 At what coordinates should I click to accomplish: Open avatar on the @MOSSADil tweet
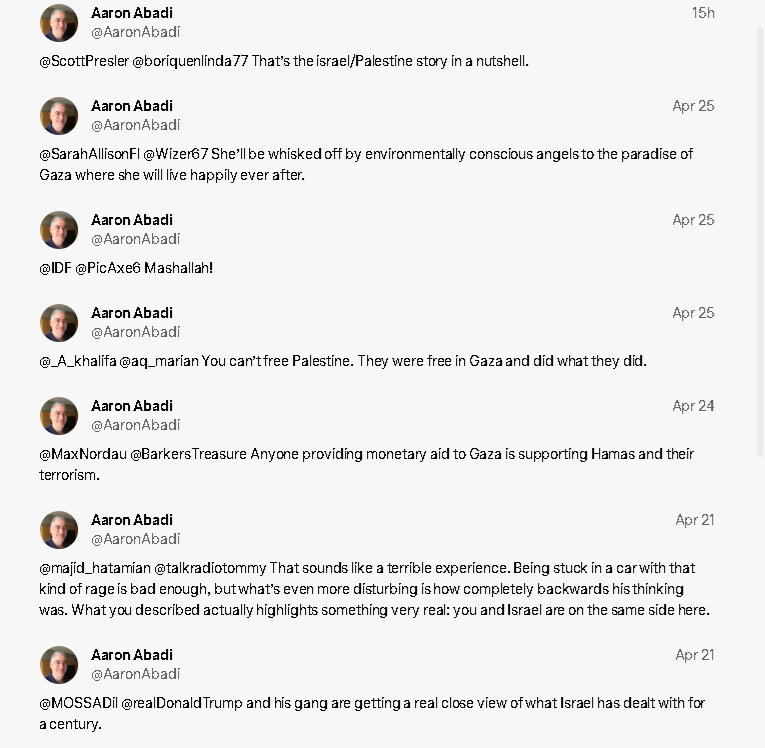click(59, 665)
